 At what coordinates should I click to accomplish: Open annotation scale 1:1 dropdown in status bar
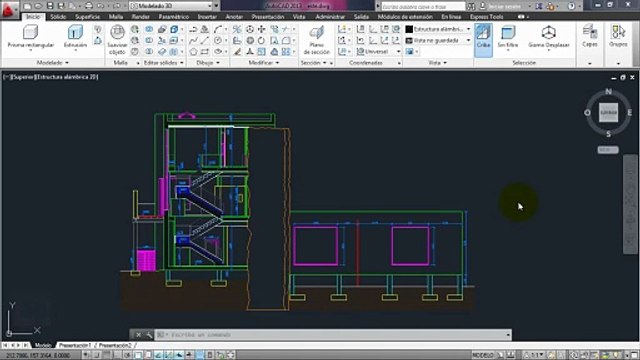535,355
